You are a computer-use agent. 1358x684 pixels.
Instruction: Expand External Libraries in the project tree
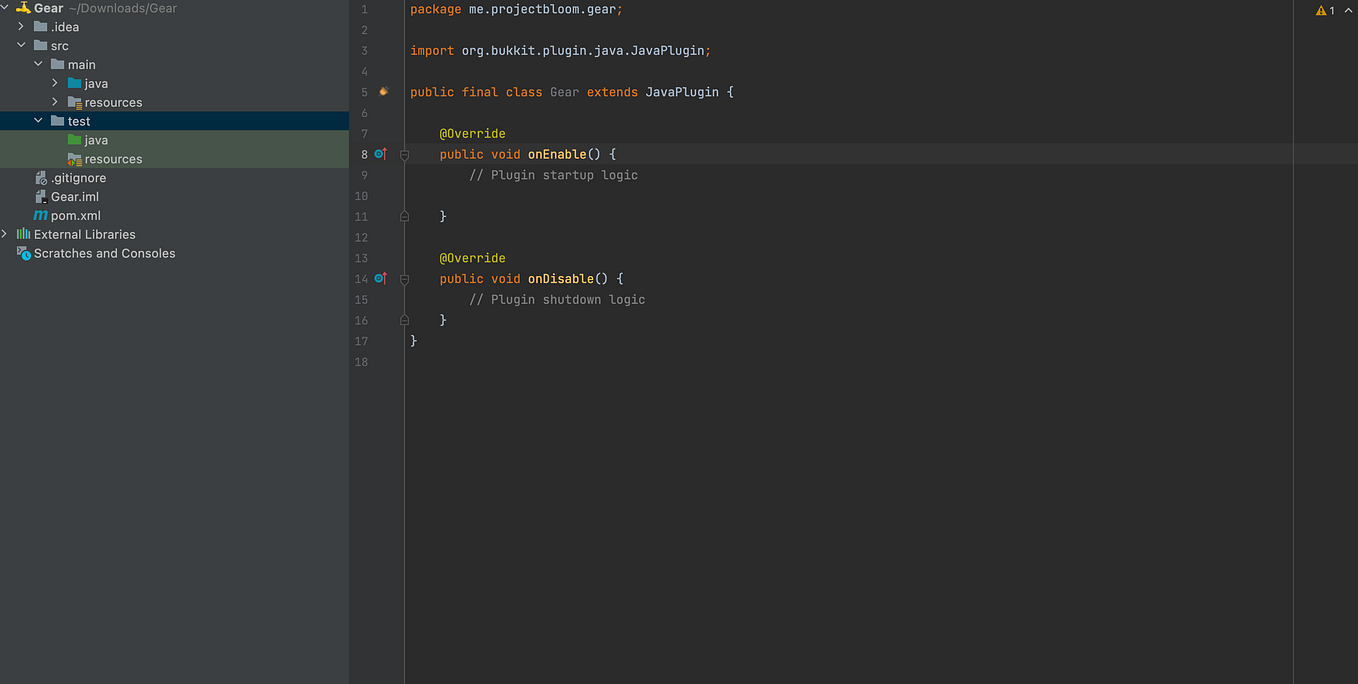tap(6, 234)
